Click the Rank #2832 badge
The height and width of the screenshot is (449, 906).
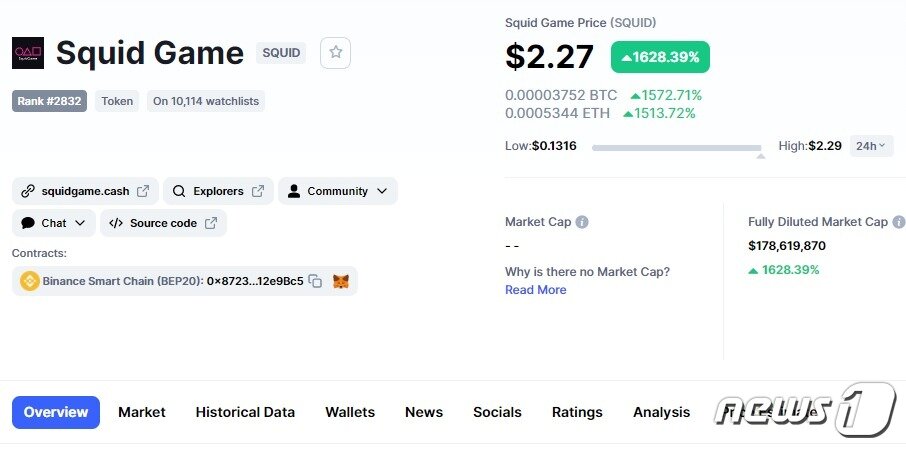pyautogui.click(x=49, y=101)
